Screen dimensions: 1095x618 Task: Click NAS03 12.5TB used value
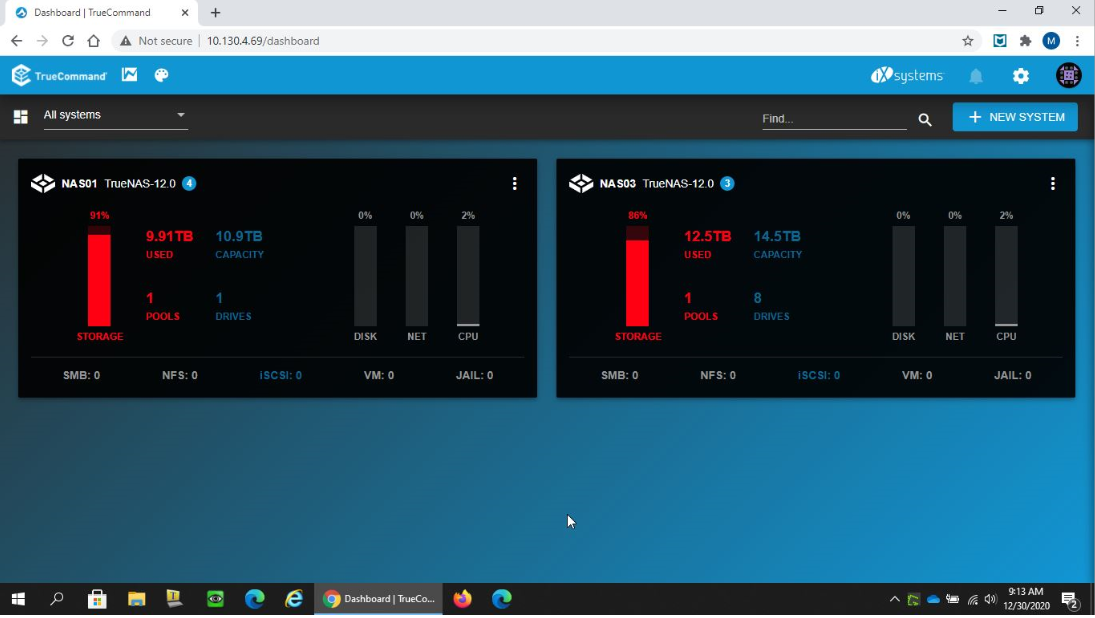707,237
